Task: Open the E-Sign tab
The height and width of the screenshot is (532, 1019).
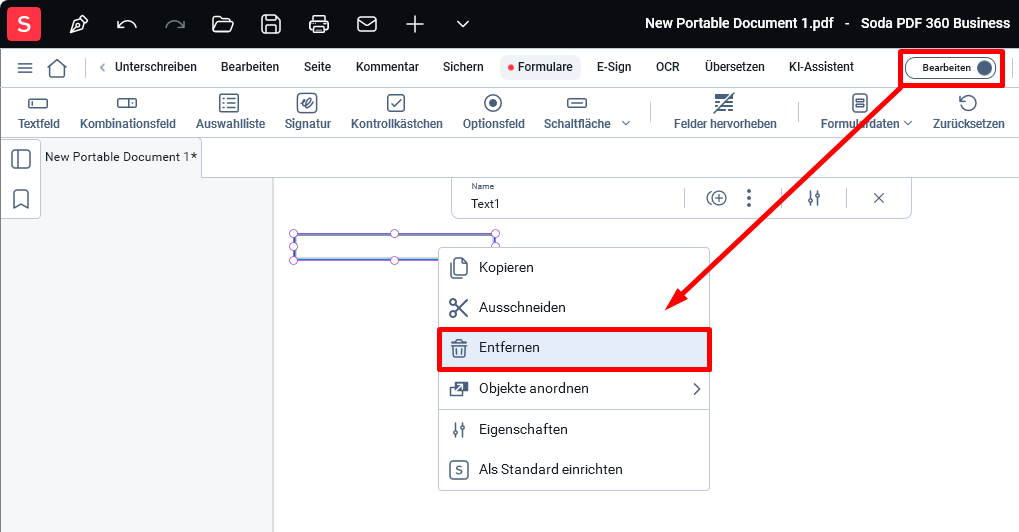Action: point(613,67)
